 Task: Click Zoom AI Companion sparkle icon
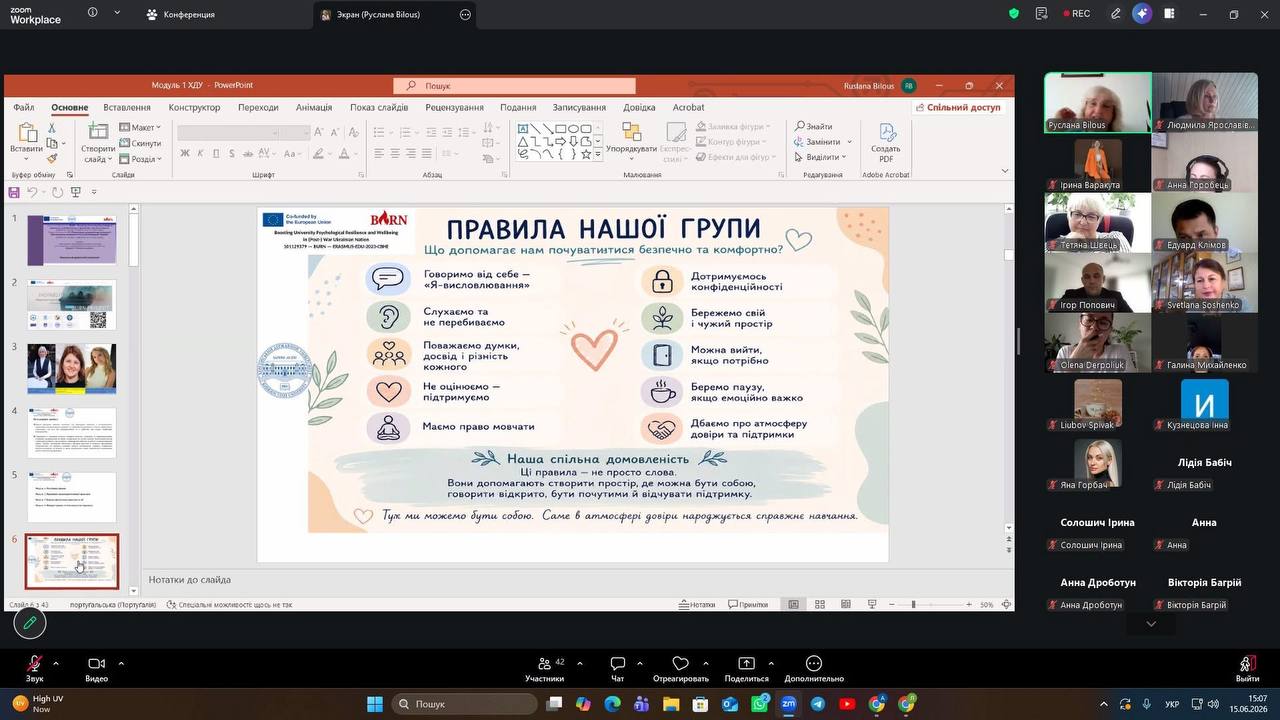pyautogui.click(x=1143, y=14)
